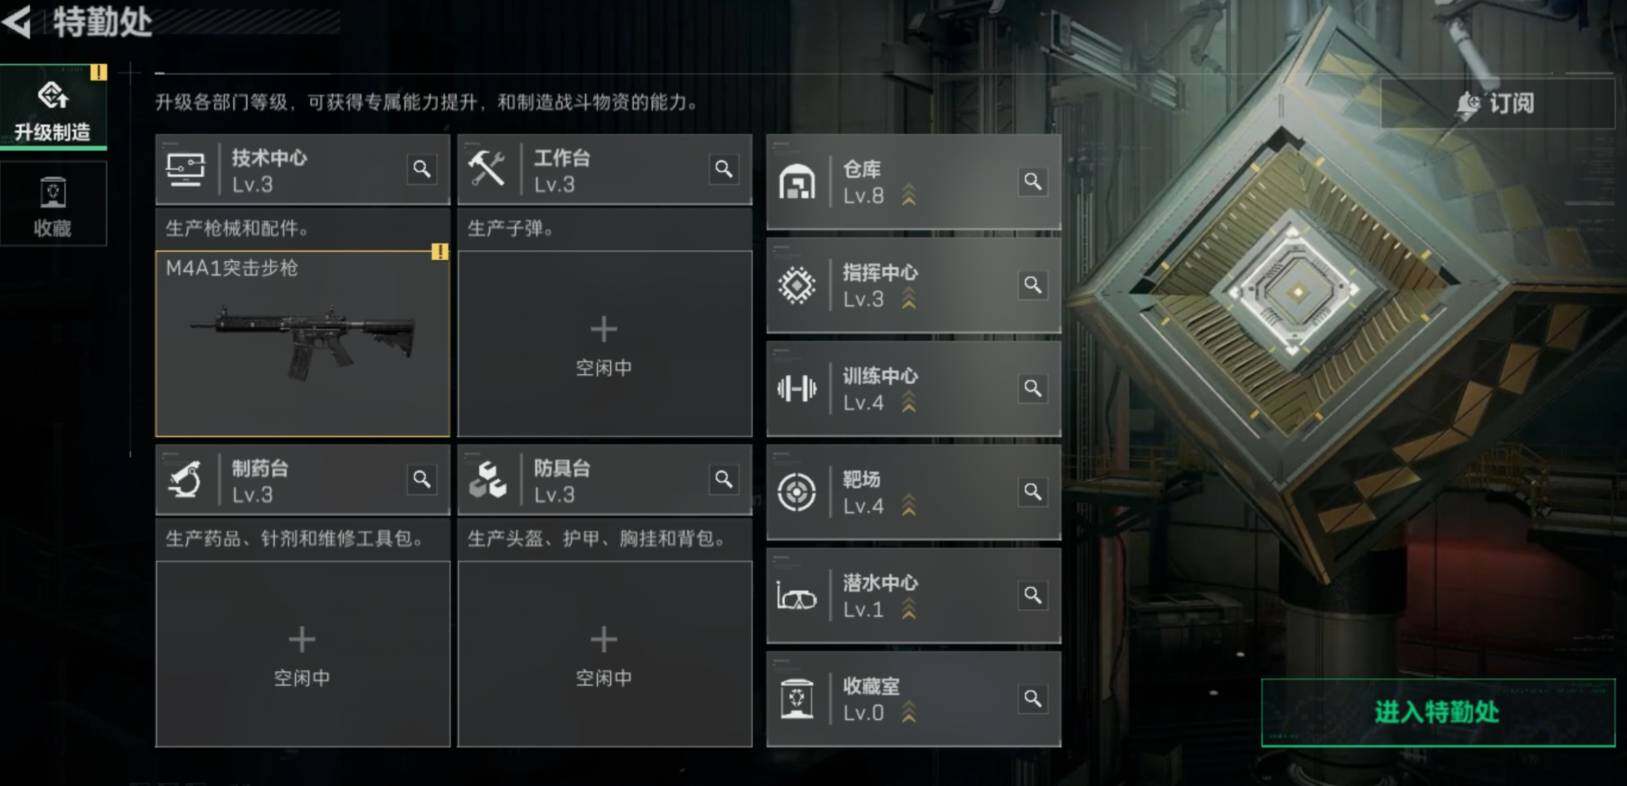Image resolution: width=1627 pixels, height=786 pixels.
Task: Open the magnifier for 制药台
Action: pyautogui.click(x=422, y=479)
